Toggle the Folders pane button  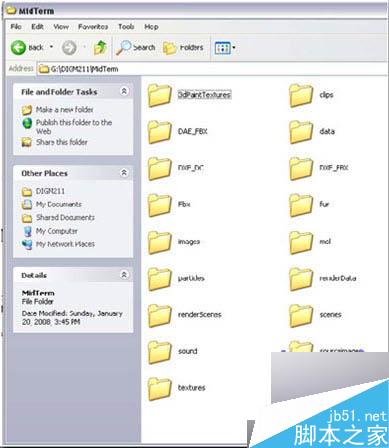[x=183, y=48]
